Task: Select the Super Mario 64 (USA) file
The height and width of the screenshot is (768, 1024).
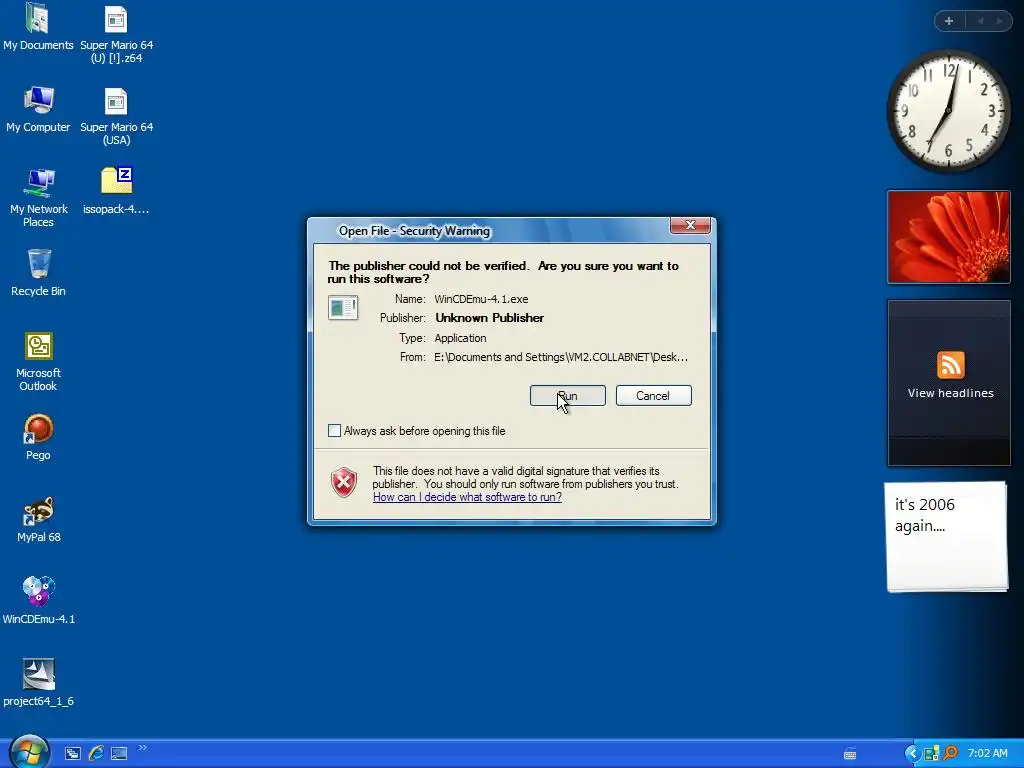Action: coord(116,116)
